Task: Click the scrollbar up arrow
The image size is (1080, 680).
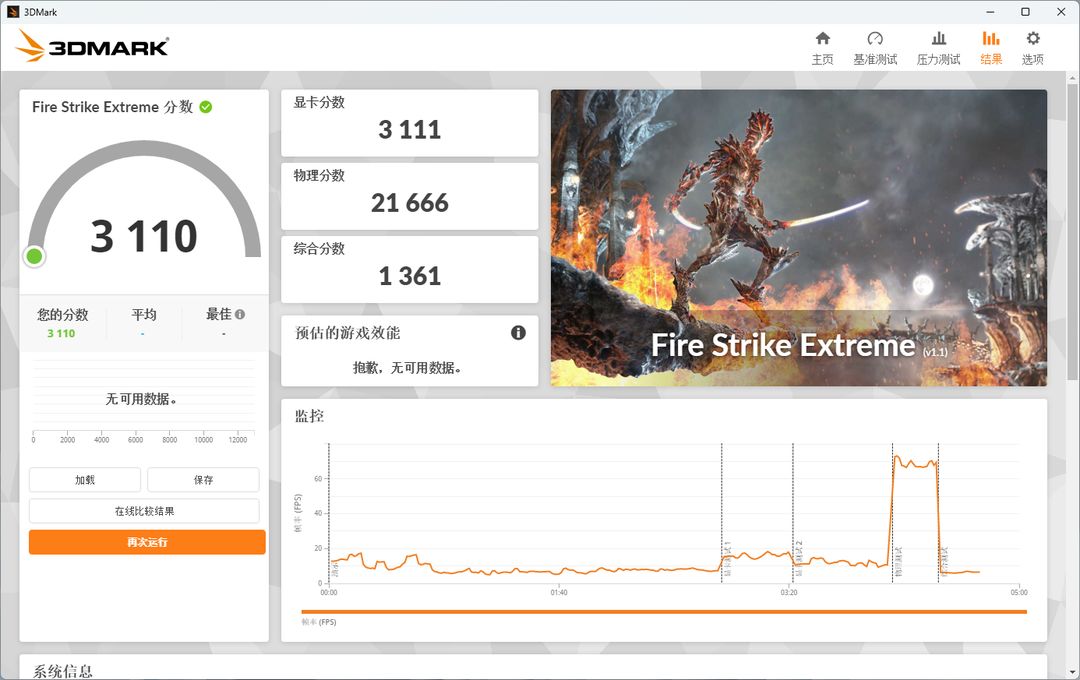Action: point(1073,79)
